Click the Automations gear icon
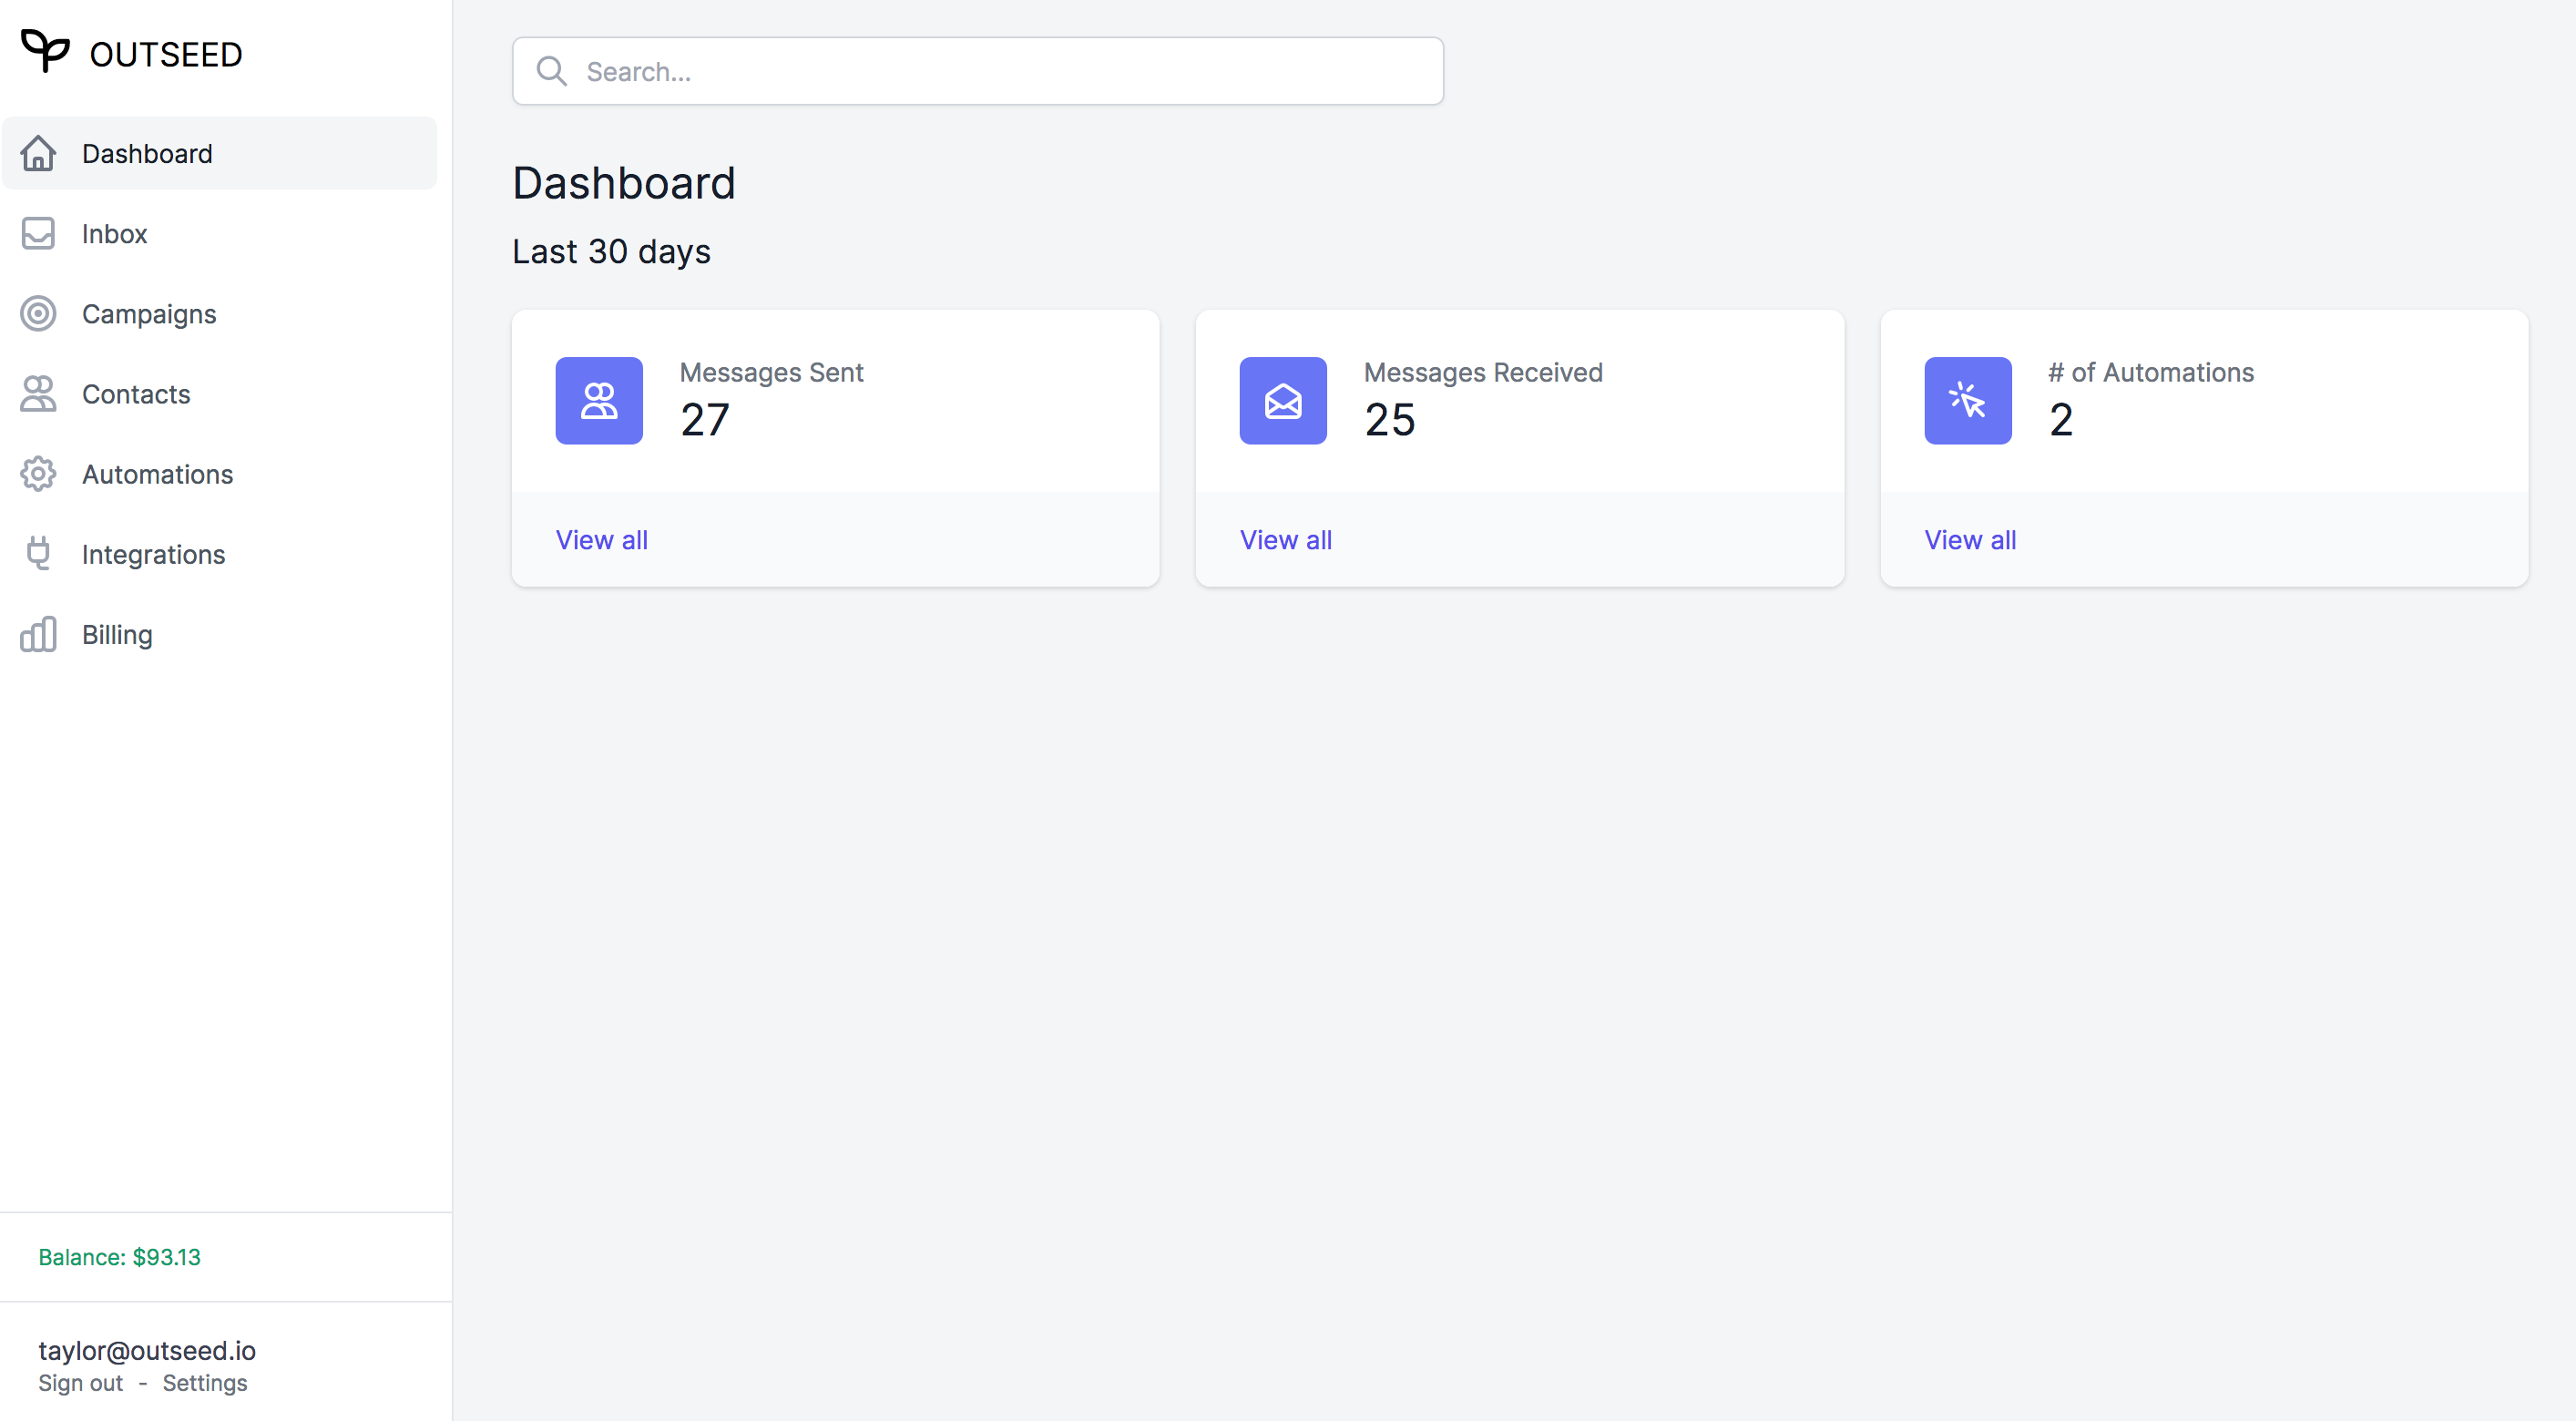Screen dimensions: 2576x1421 click(x=38, y=474)
